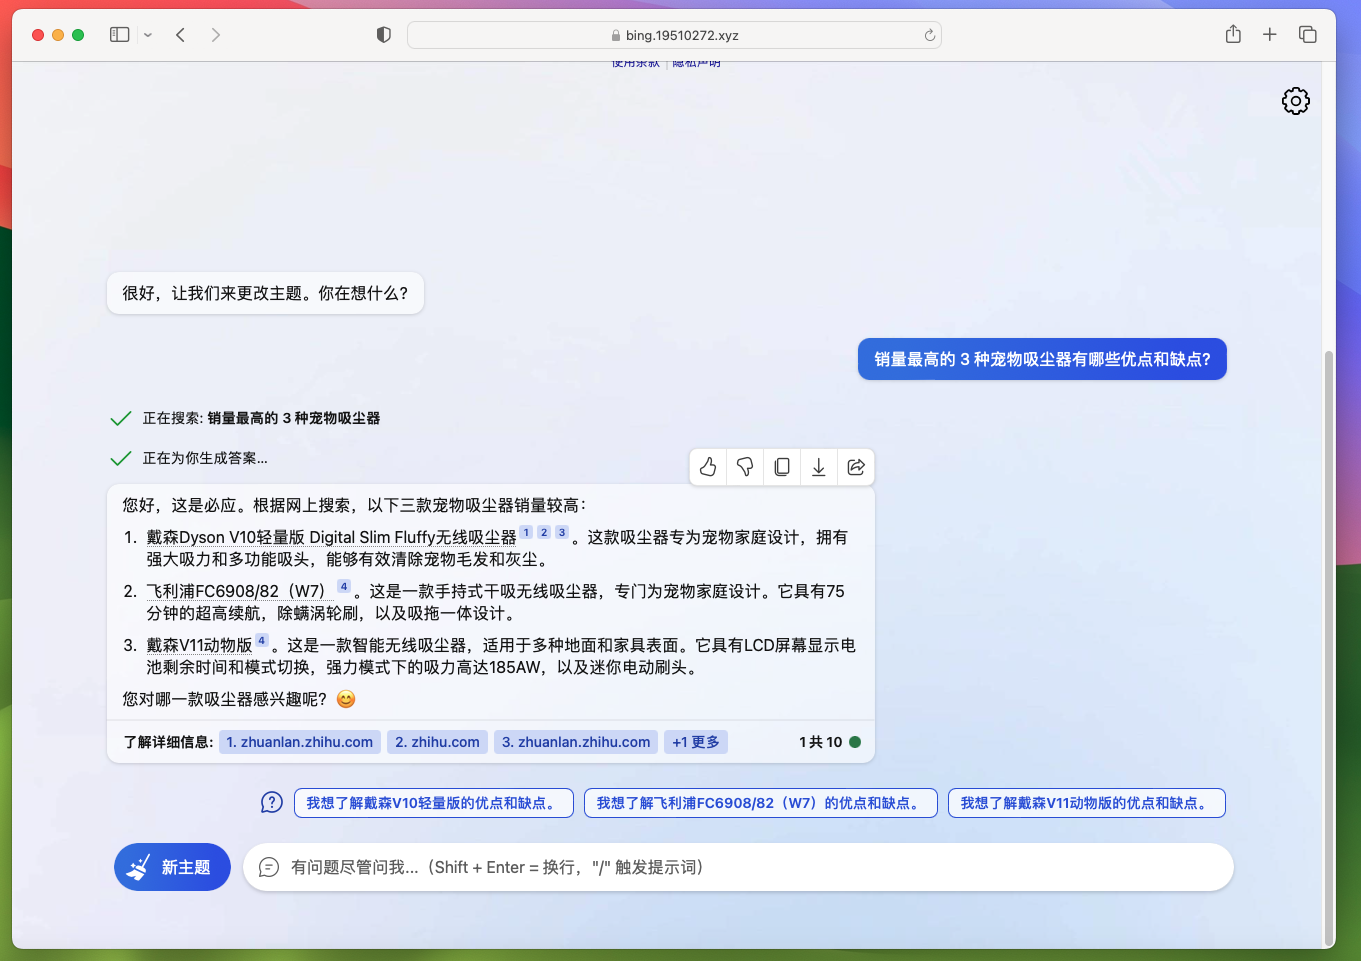The height and width of the screenshot is (961, 1361).
Task: Click the chat bubble icon in input box
Action: coord(269,867)
